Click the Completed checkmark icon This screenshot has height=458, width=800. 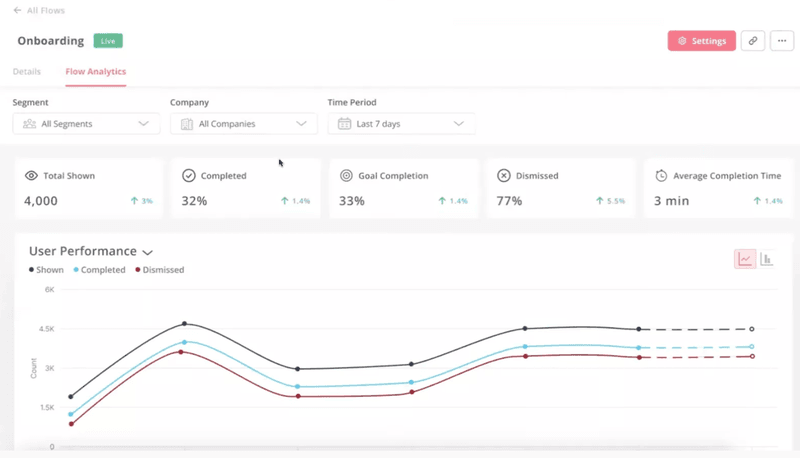[189, 176]
